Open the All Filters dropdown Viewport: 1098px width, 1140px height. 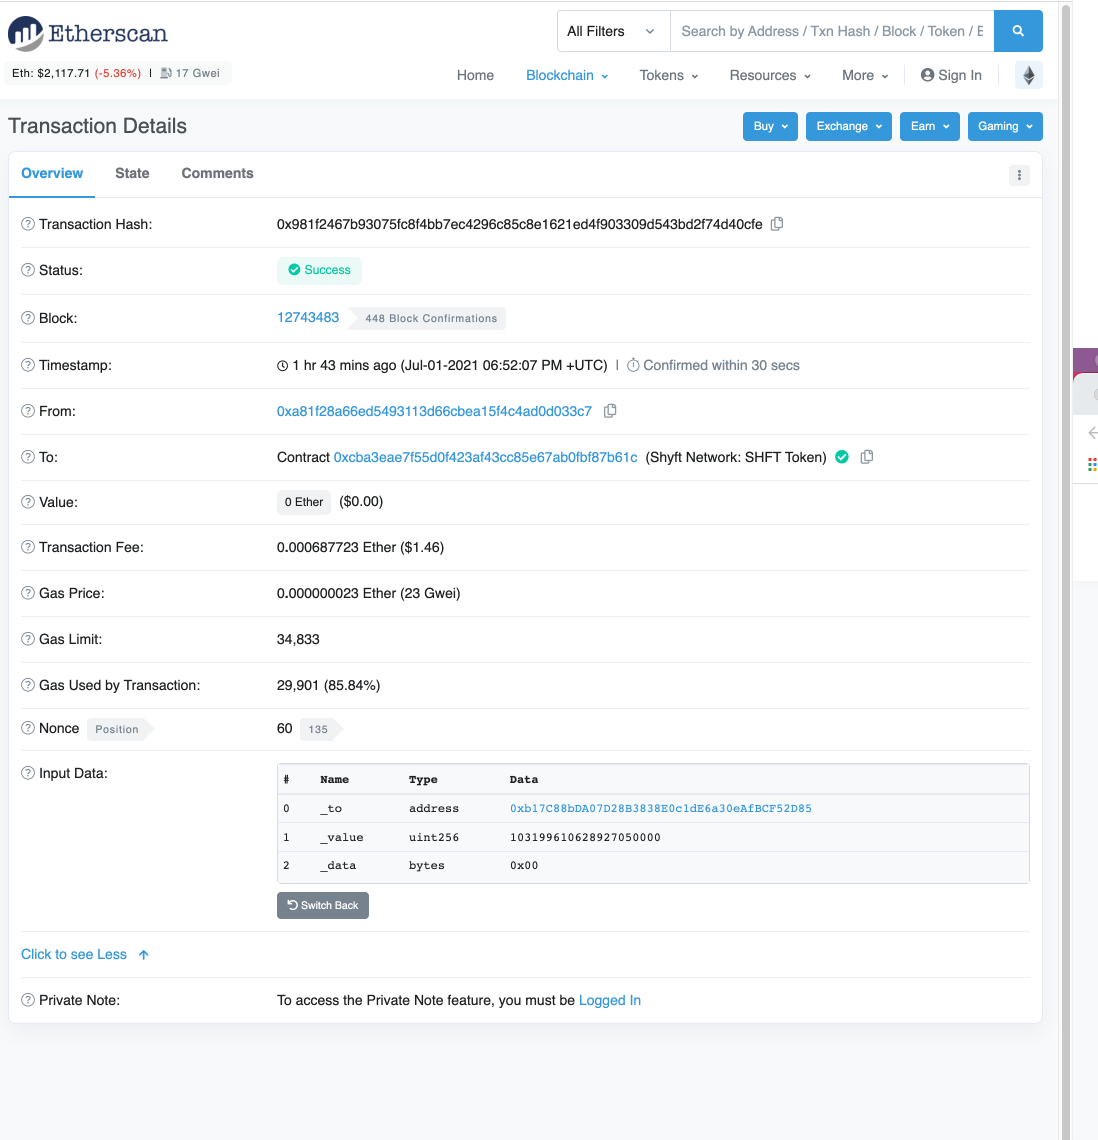point(613,31)
